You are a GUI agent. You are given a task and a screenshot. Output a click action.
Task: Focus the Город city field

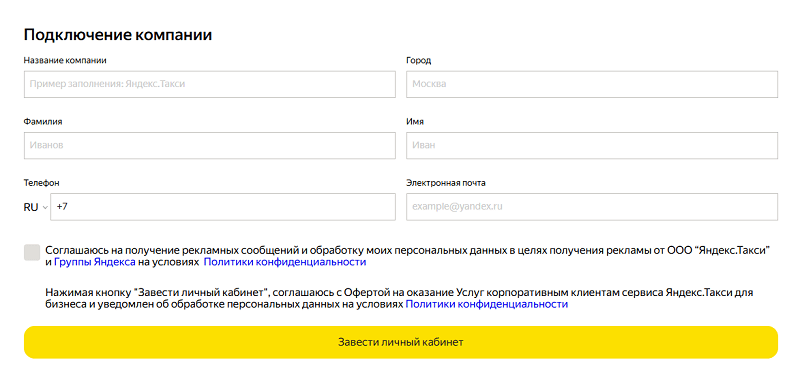tap(592, 84)
